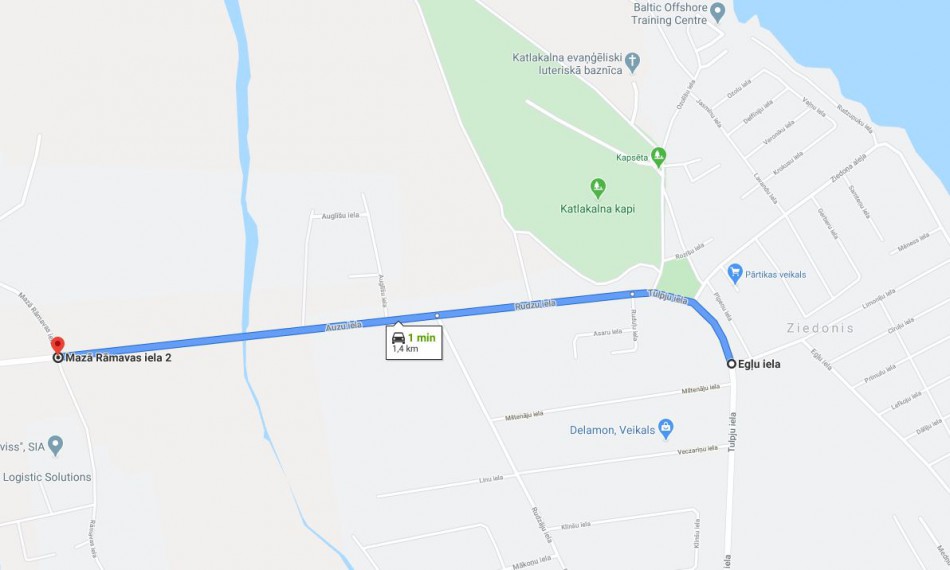Click the blue route line at Rudzu iela
The height and width of the screenshot is (570, 950).
coord(535,305)
